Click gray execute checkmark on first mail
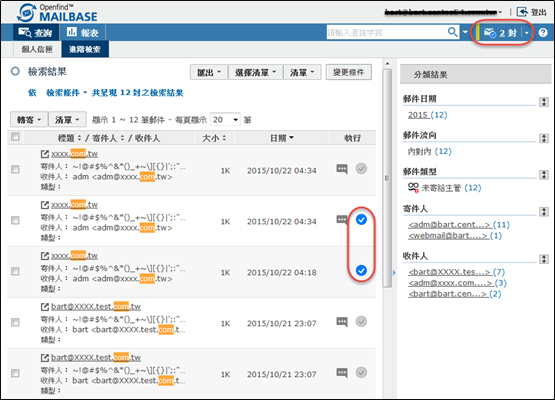 coord(361,169)
